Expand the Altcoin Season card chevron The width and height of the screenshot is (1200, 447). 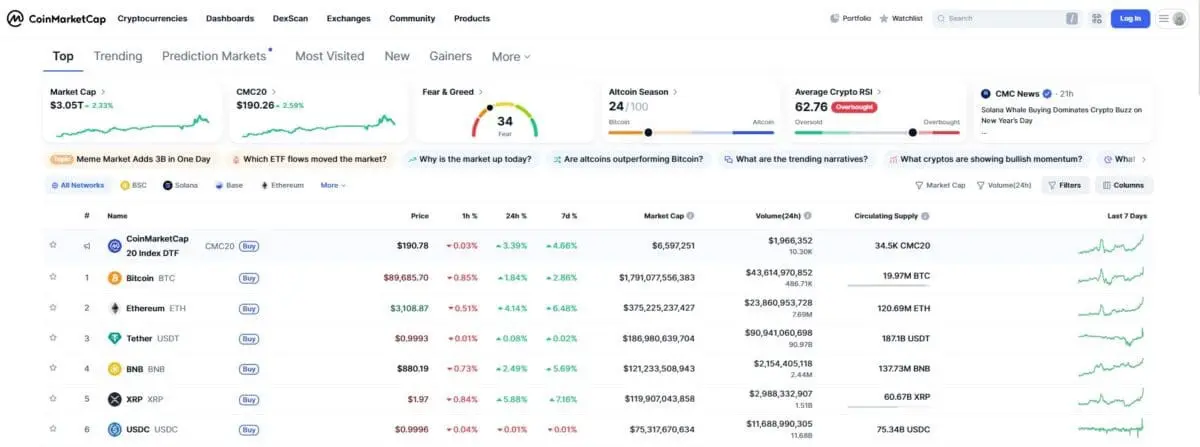click(675, 92)
